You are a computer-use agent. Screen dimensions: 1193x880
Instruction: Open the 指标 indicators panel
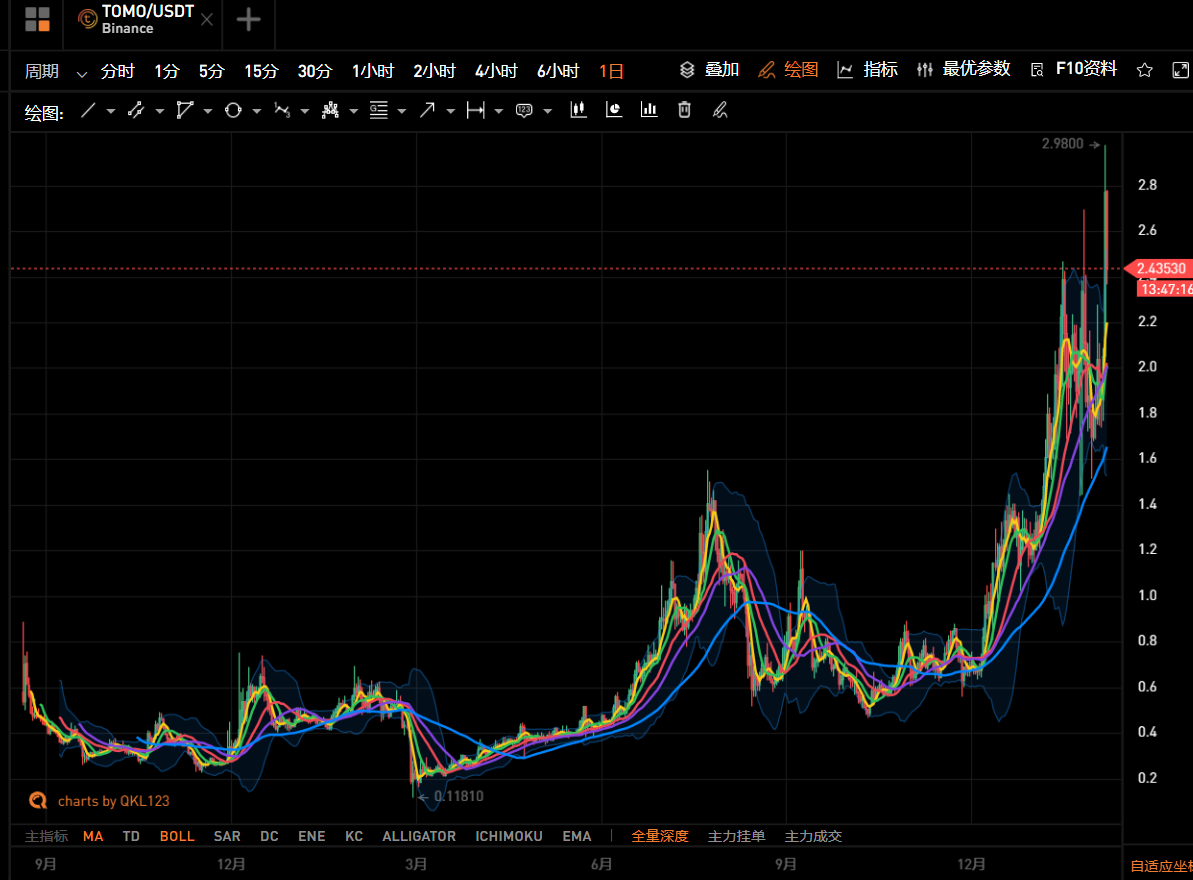click(868, 70)
